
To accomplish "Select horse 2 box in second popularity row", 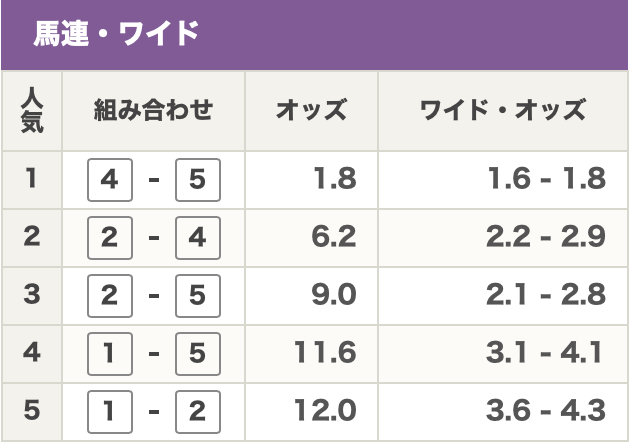I will tap(110, 238).
